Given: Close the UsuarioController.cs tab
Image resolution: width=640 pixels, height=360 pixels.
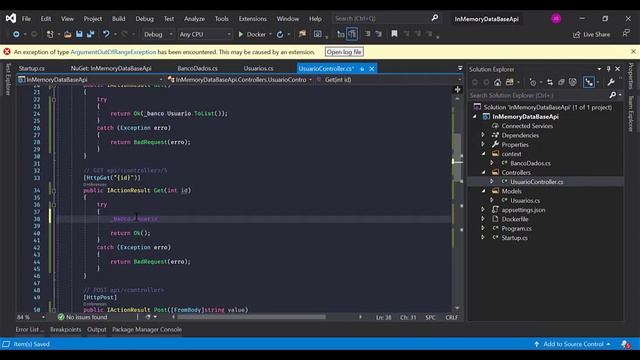Looking at the screenshot, I should point(371,69).
